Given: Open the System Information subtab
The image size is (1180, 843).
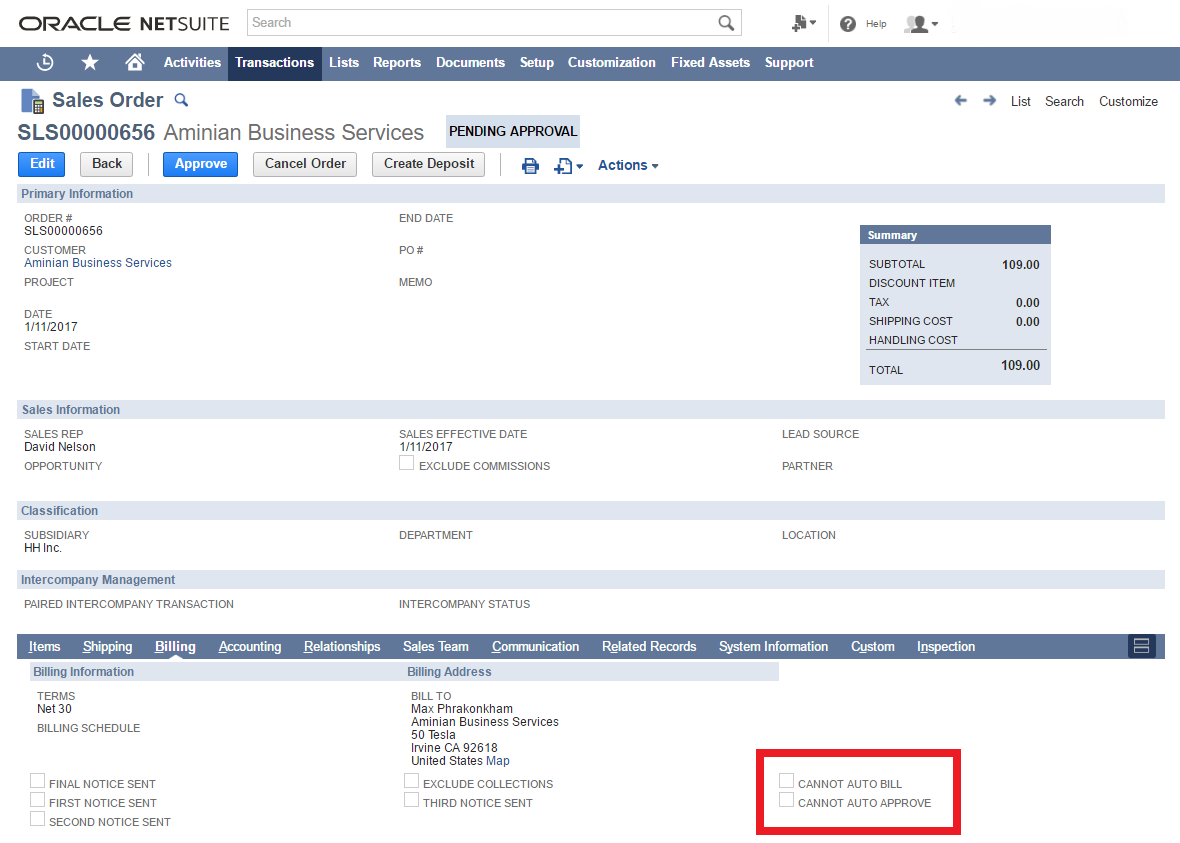Looking at the screenshot, I should 773,647.
